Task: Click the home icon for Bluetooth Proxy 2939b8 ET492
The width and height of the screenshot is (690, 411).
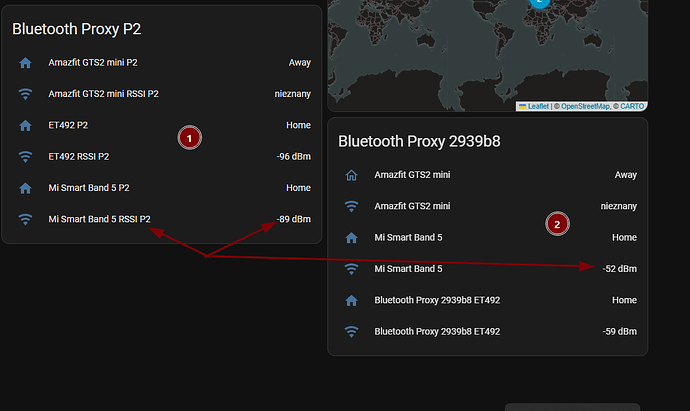Action: coord(351,300)
